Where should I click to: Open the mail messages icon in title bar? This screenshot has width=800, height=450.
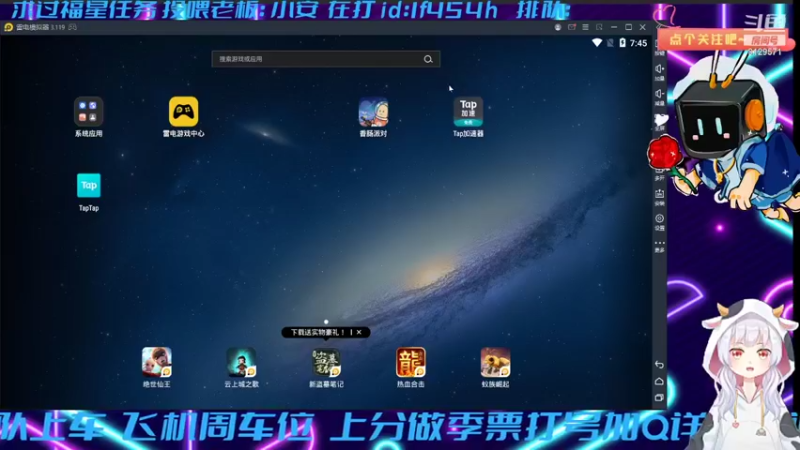coord(571,27)
